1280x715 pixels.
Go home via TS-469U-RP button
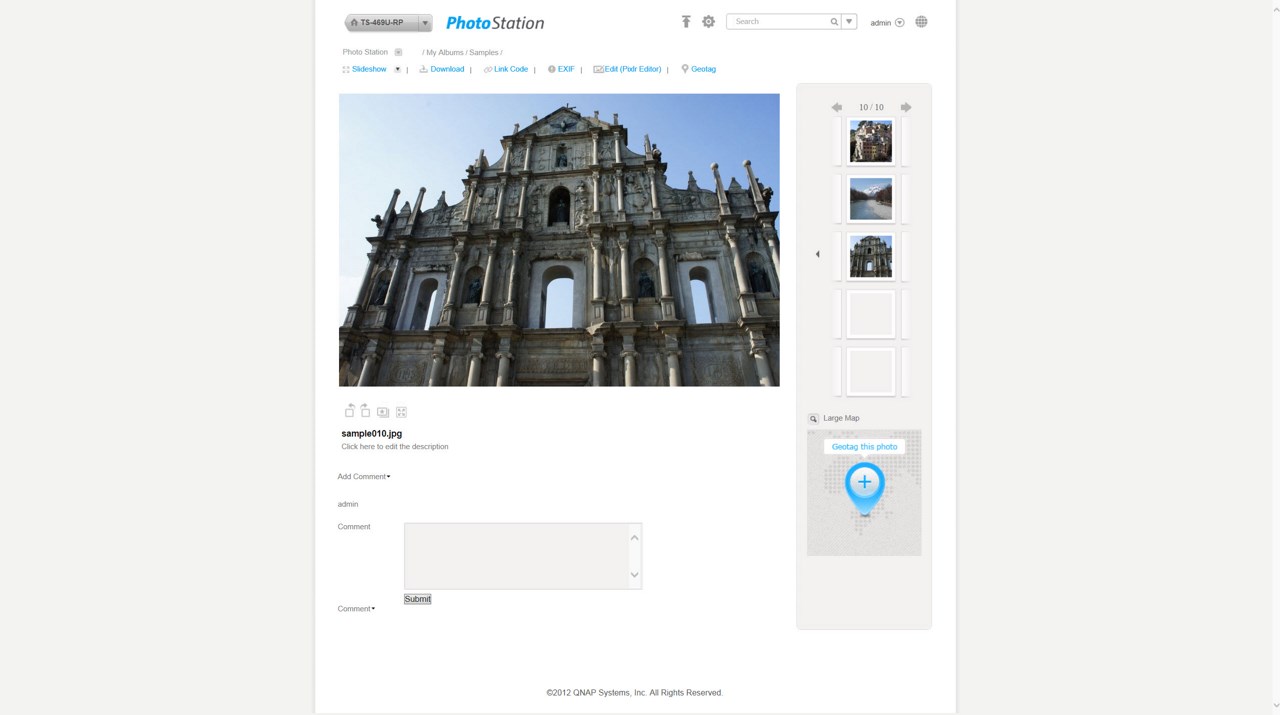tap(381, 22)
